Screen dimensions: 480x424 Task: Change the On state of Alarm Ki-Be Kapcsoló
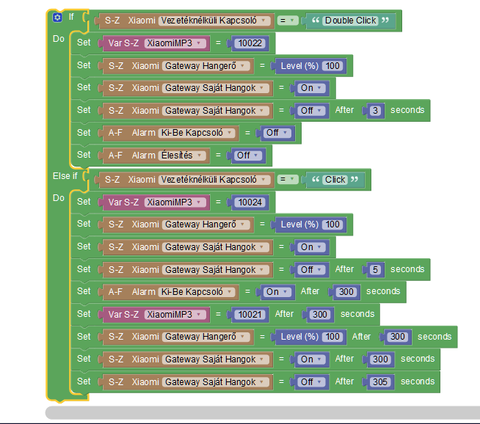tap(276, 292)
